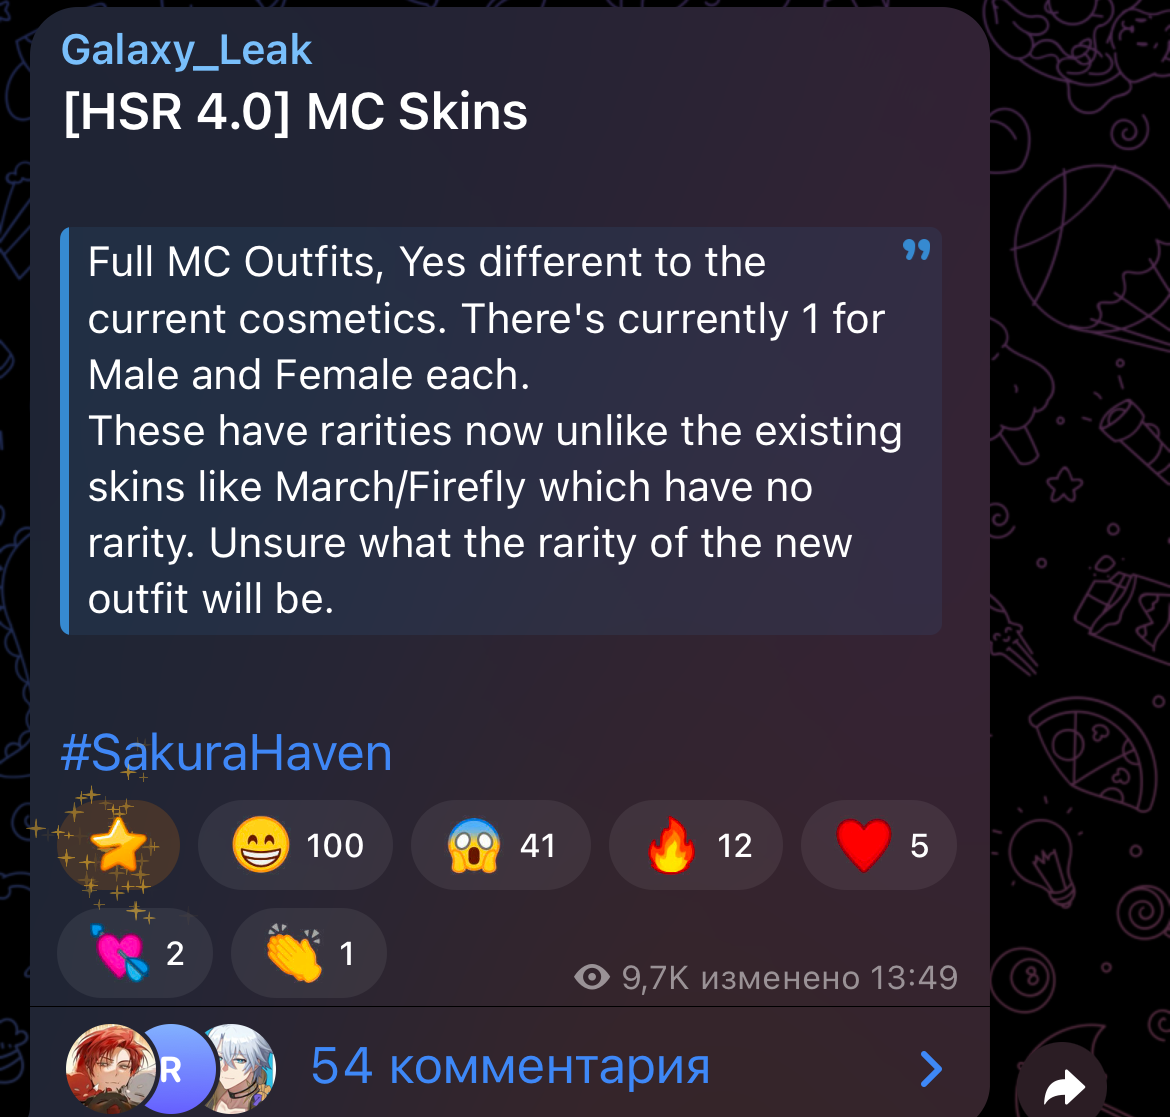This screenshot has height=1117, width=1170.
Task: Open the 54 комментария link
Action: tap(510, 1066)
